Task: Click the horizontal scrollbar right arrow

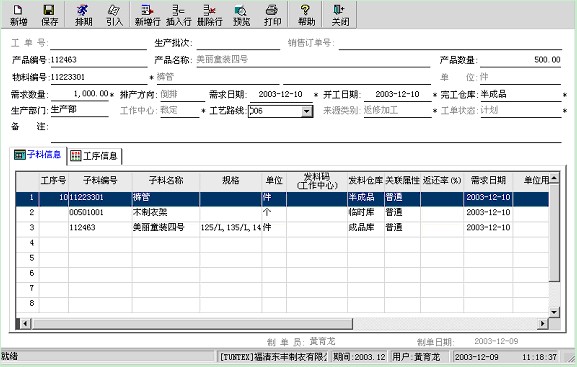Action: tap(542, 324)
